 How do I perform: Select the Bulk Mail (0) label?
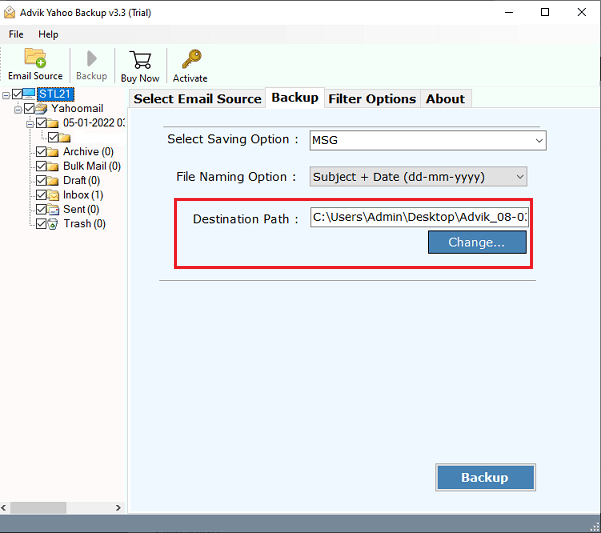tap(92, 166)
